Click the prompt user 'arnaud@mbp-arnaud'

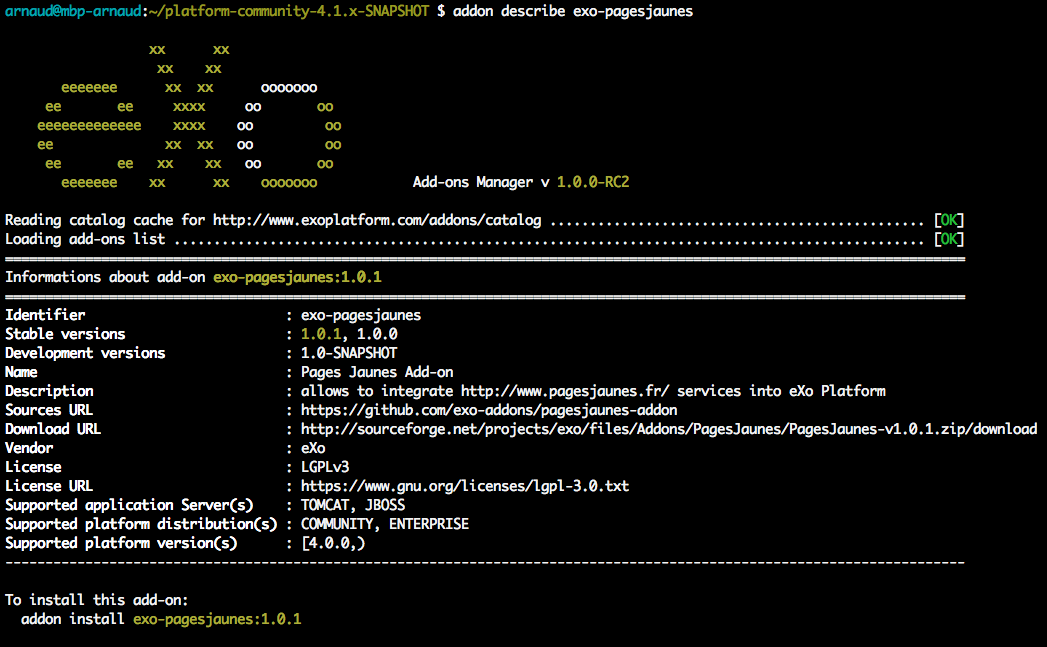(73, 11)
